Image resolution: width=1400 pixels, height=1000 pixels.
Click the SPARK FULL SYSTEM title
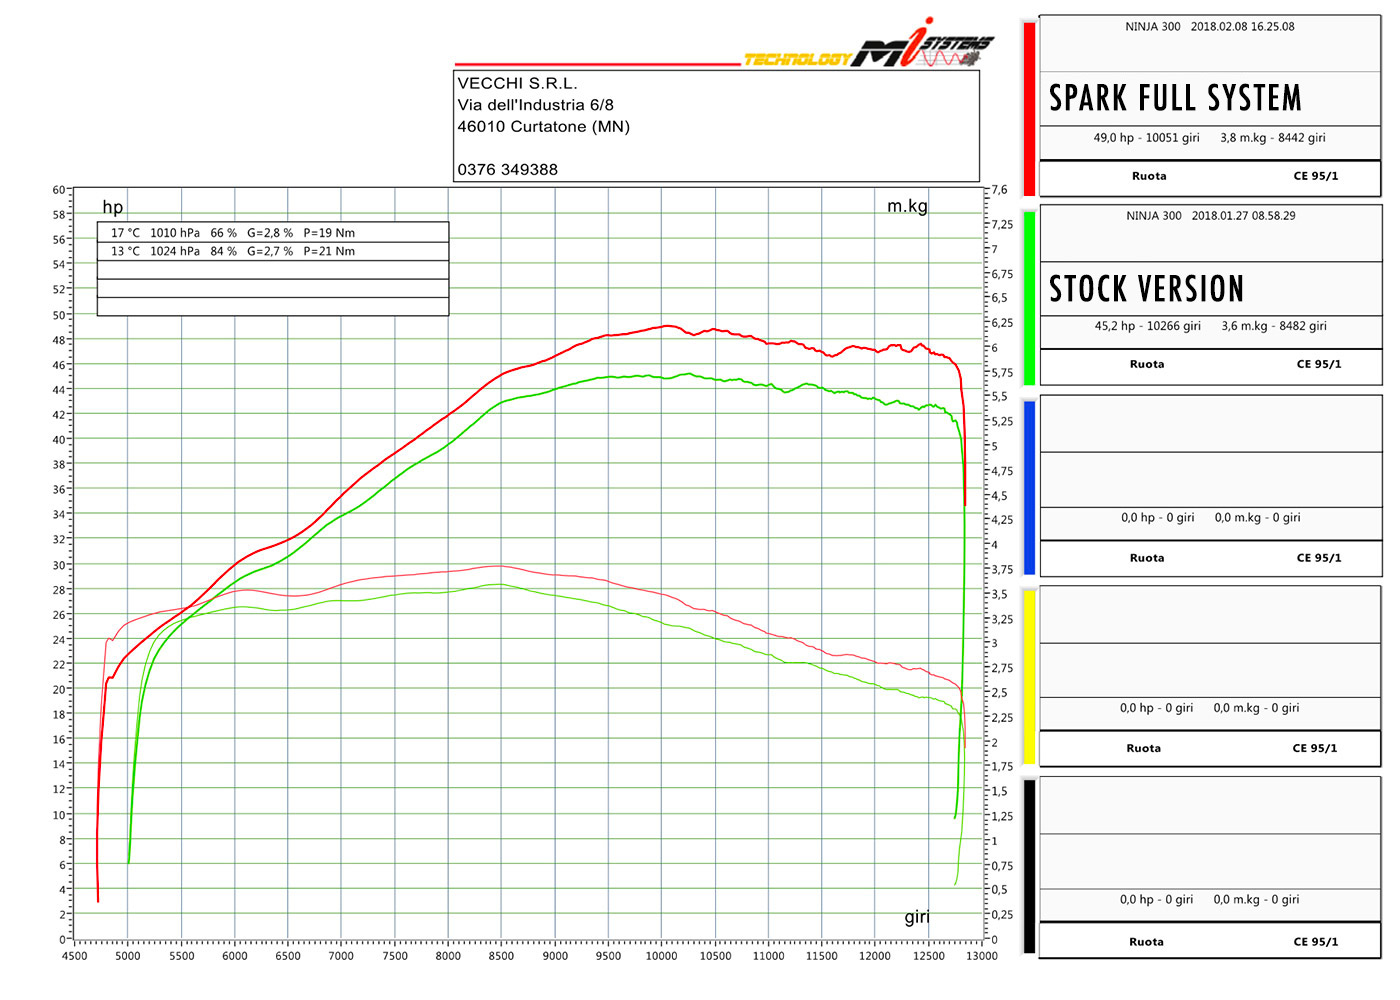1175,98
